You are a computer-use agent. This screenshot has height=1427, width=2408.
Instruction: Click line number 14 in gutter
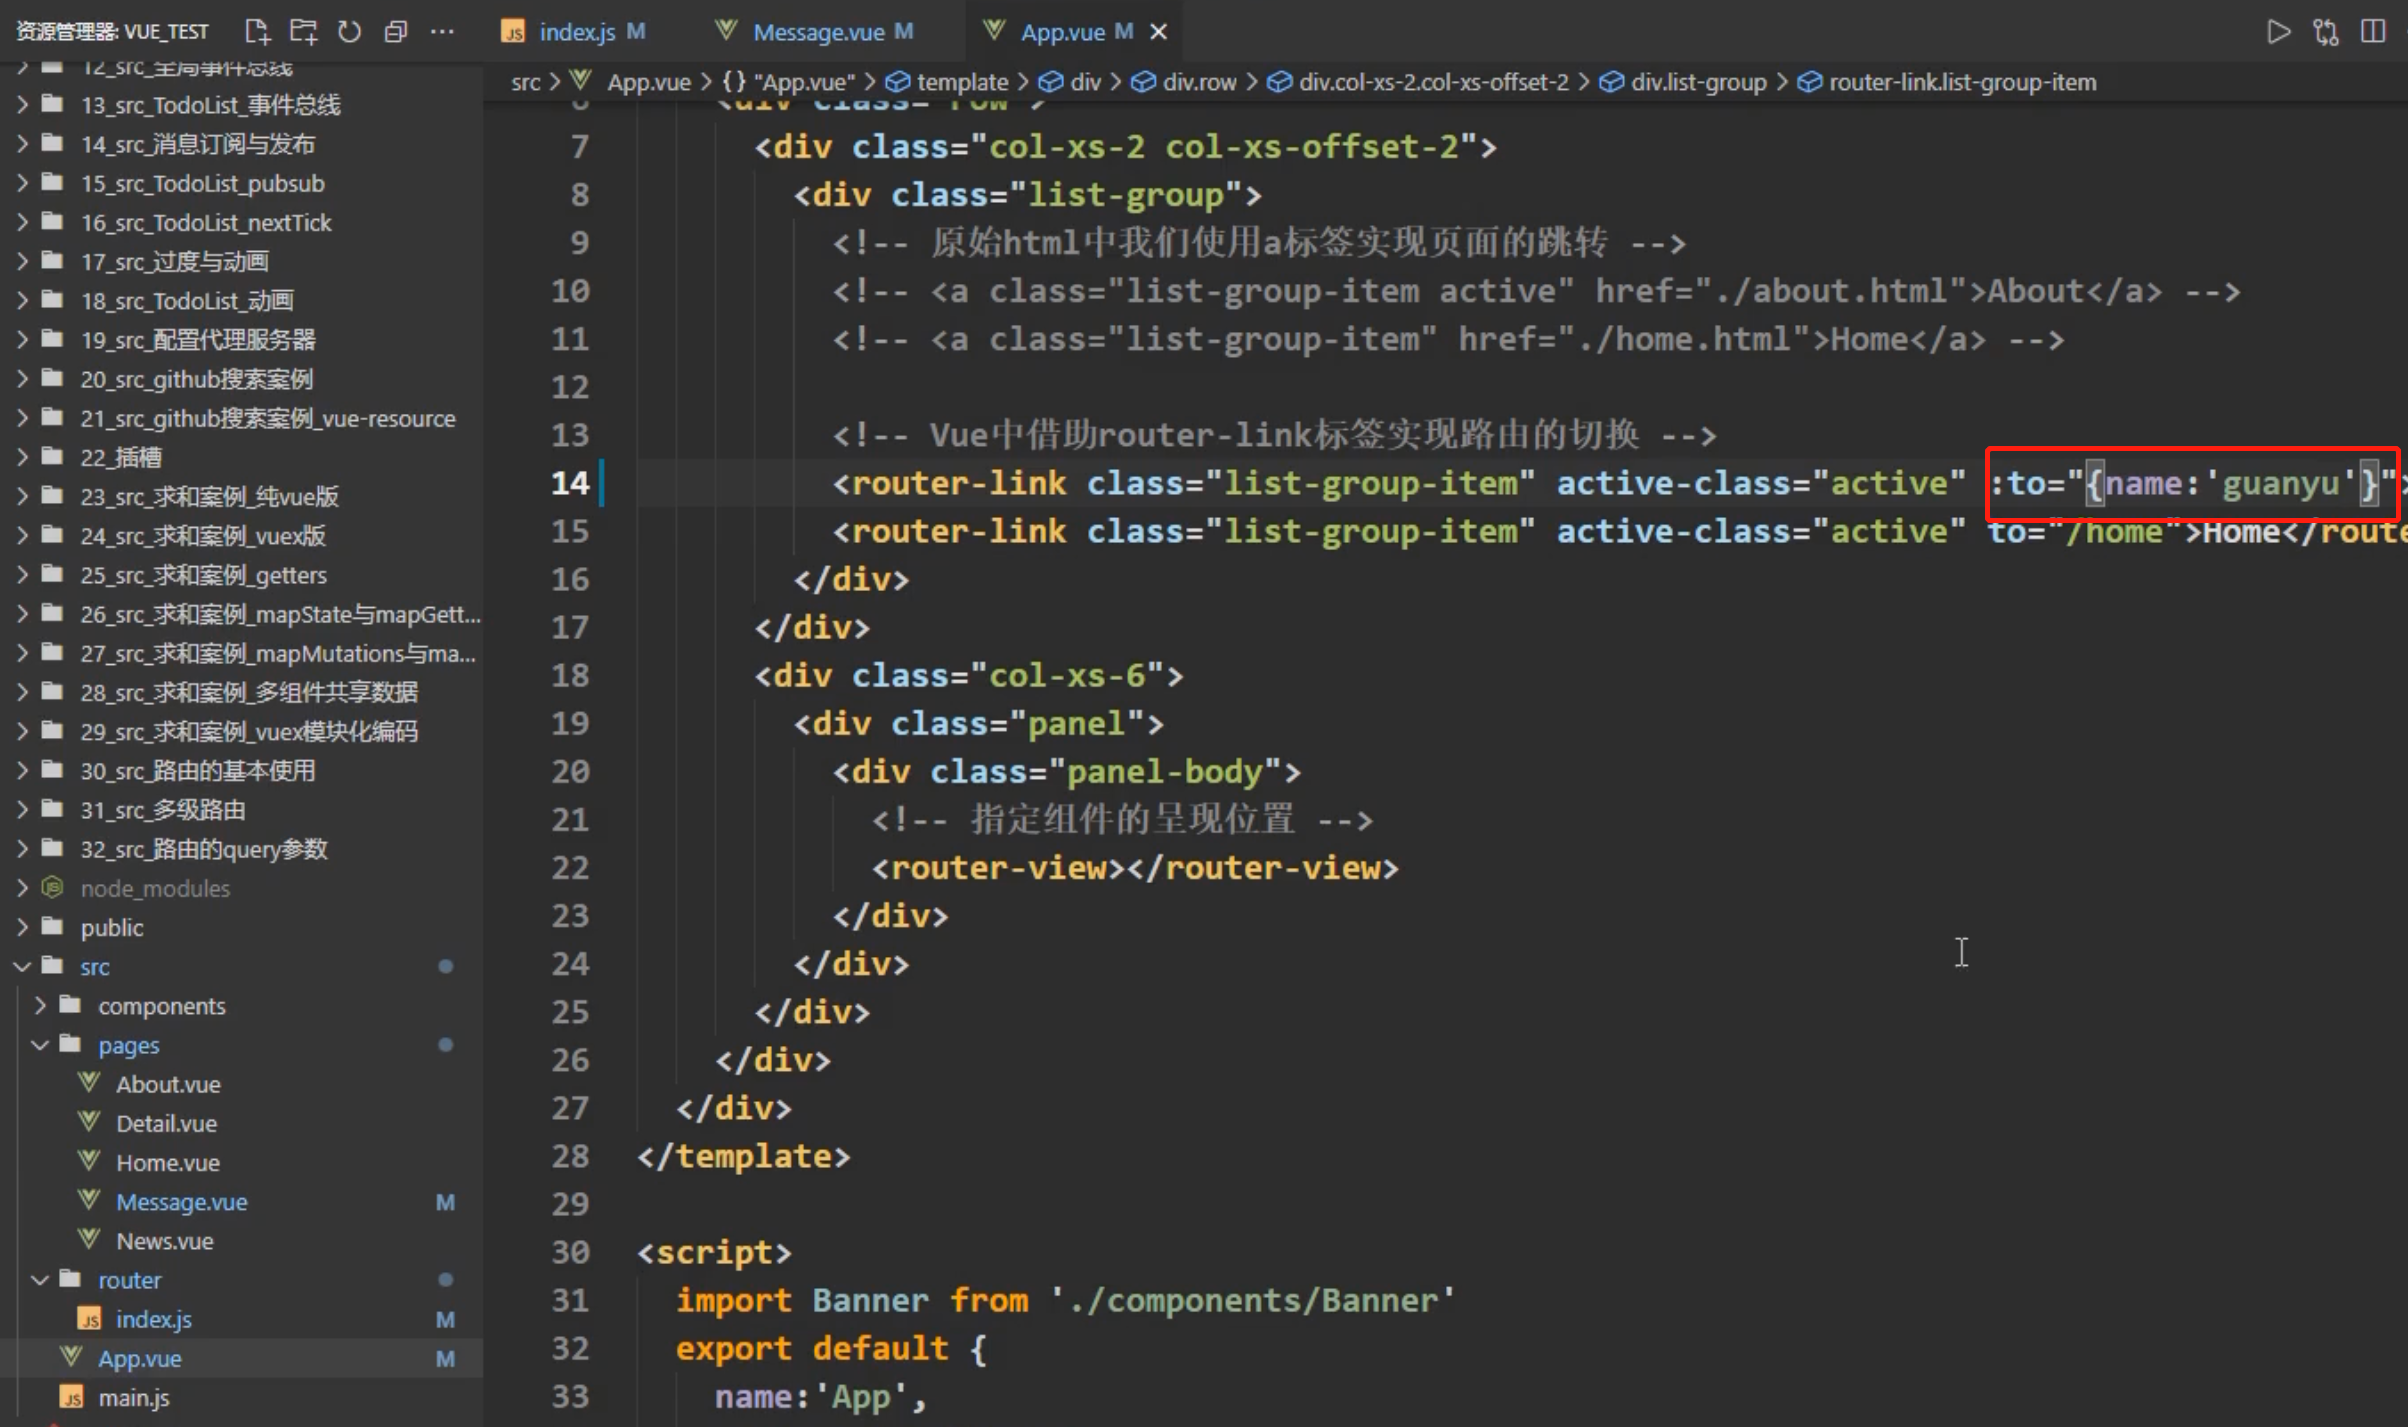(x=570, y=483)
